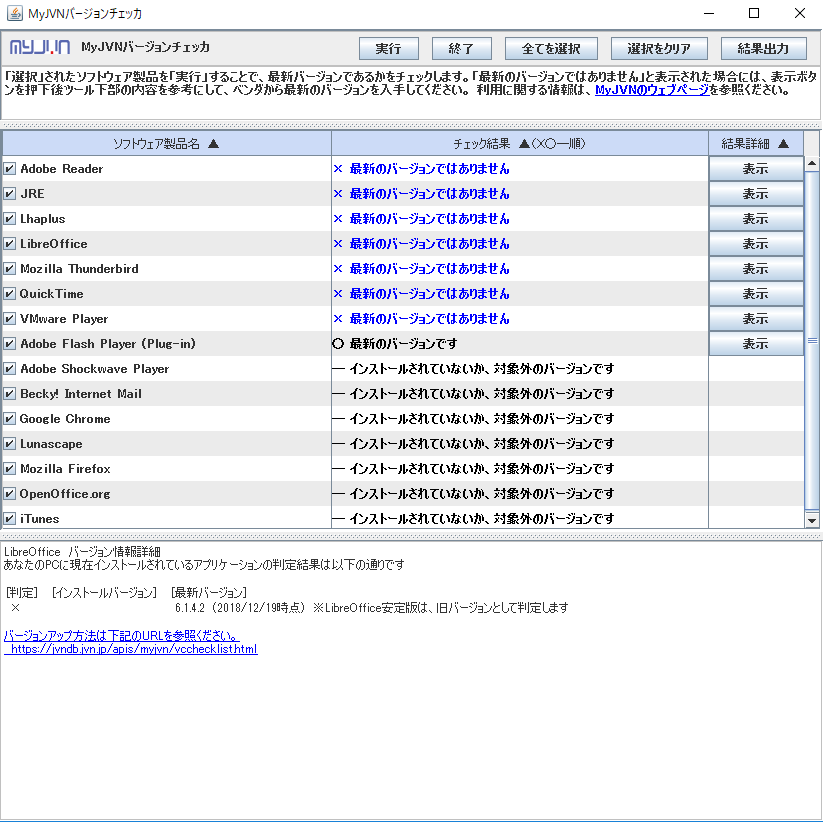
Task: Click the 6.1.4.2 latest version text
Action: click(189, 608)
